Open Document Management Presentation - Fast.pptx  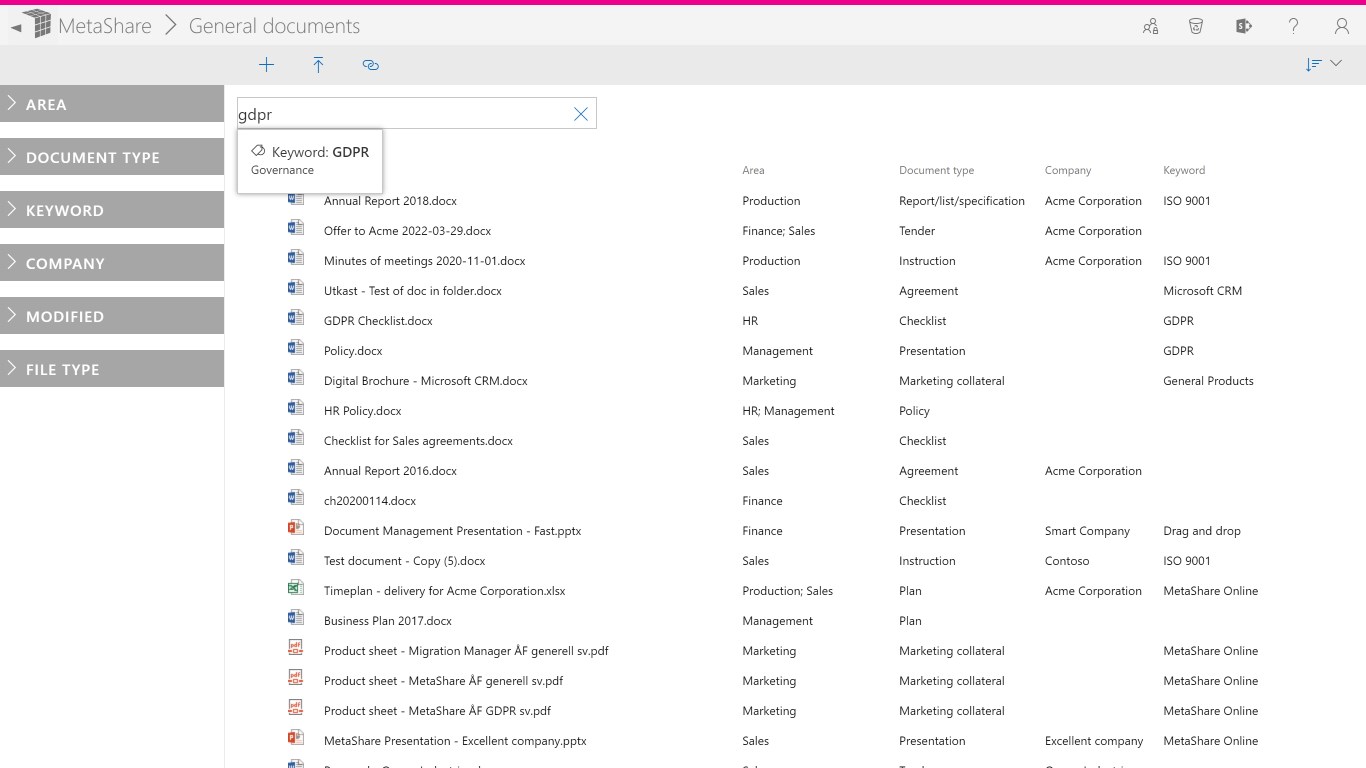[452, 531]
